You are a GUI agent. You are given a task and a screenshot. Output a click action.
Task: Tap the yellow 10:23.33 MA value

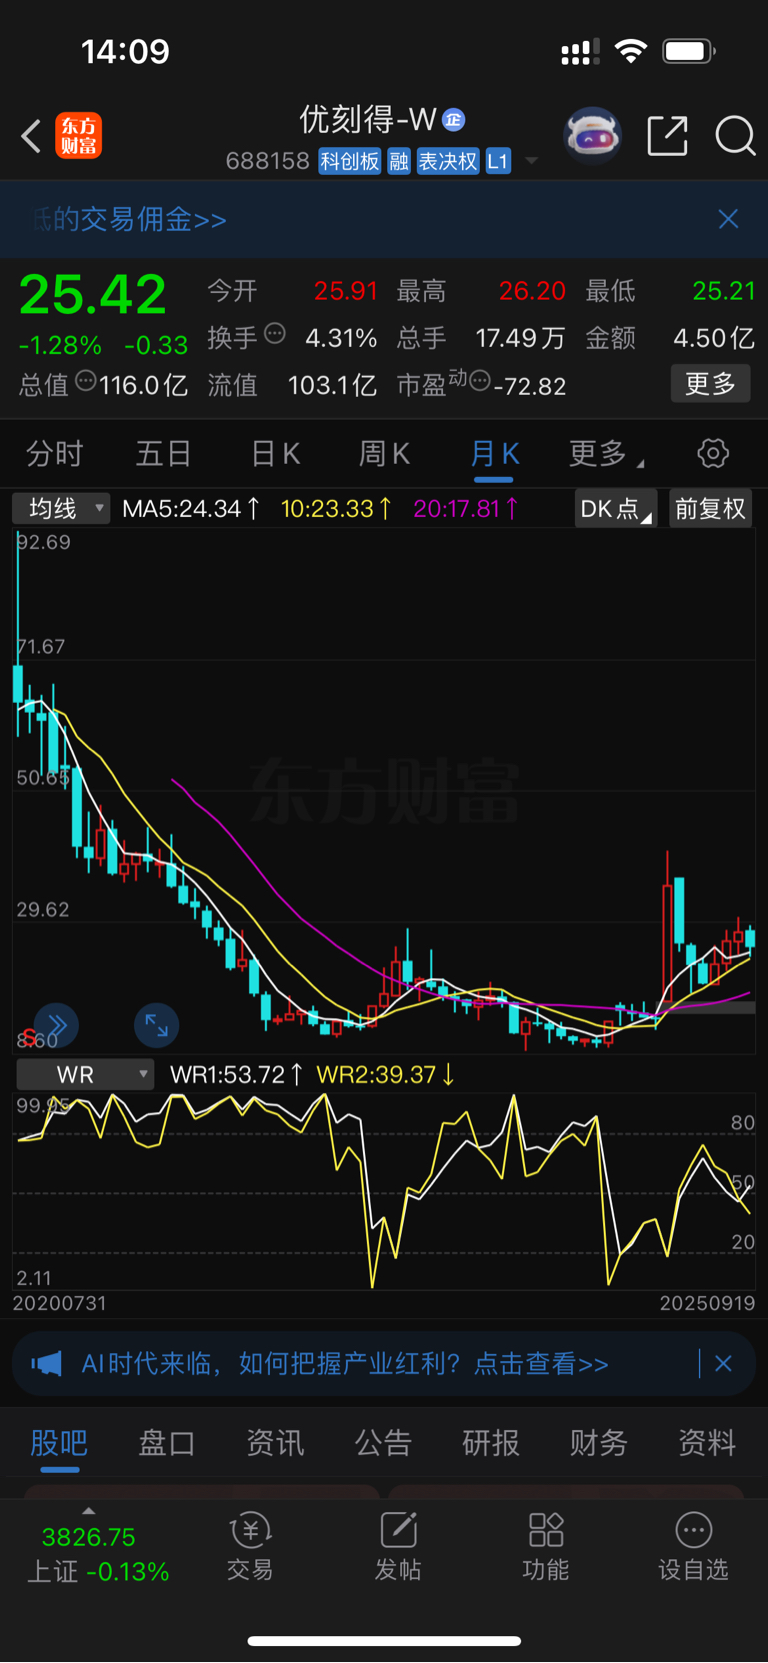pyautogui.click(x=336, y=509)
